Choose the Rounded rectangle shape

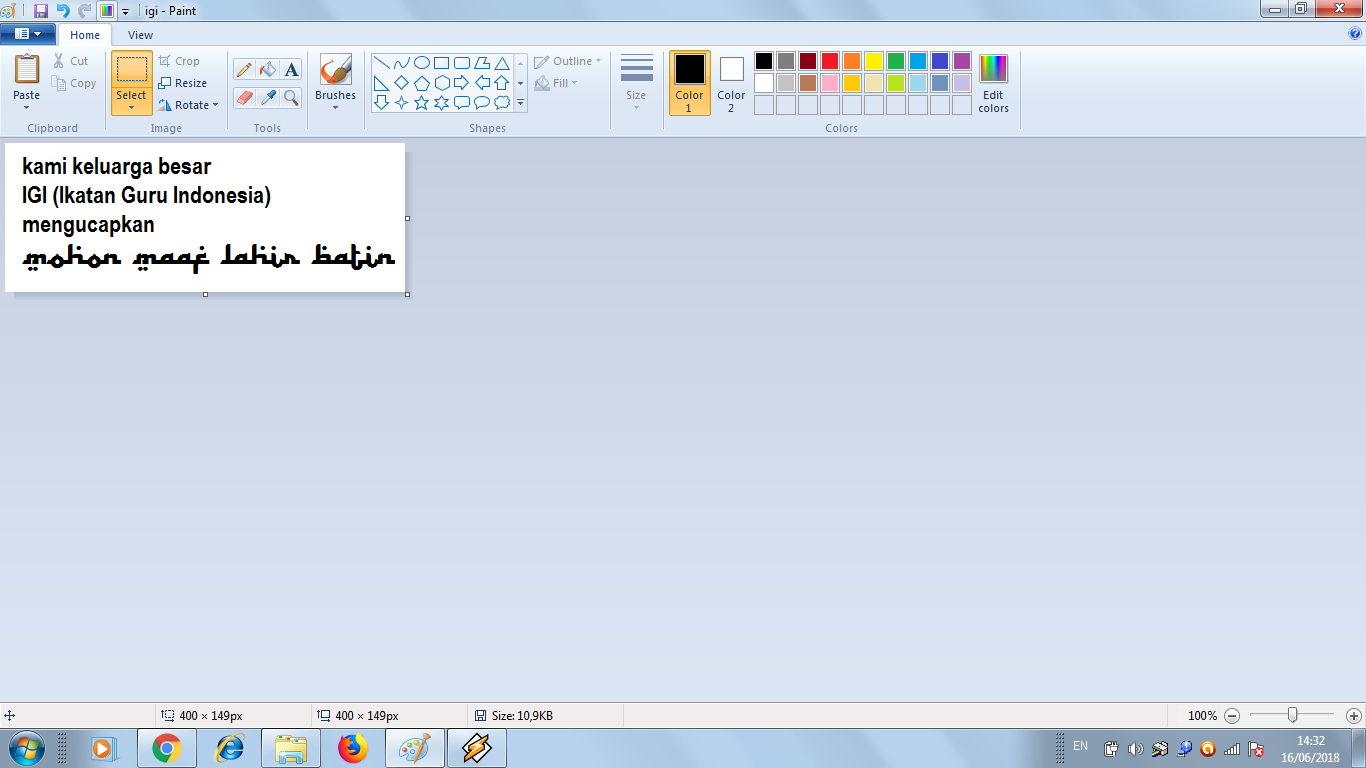click(461, 62)
